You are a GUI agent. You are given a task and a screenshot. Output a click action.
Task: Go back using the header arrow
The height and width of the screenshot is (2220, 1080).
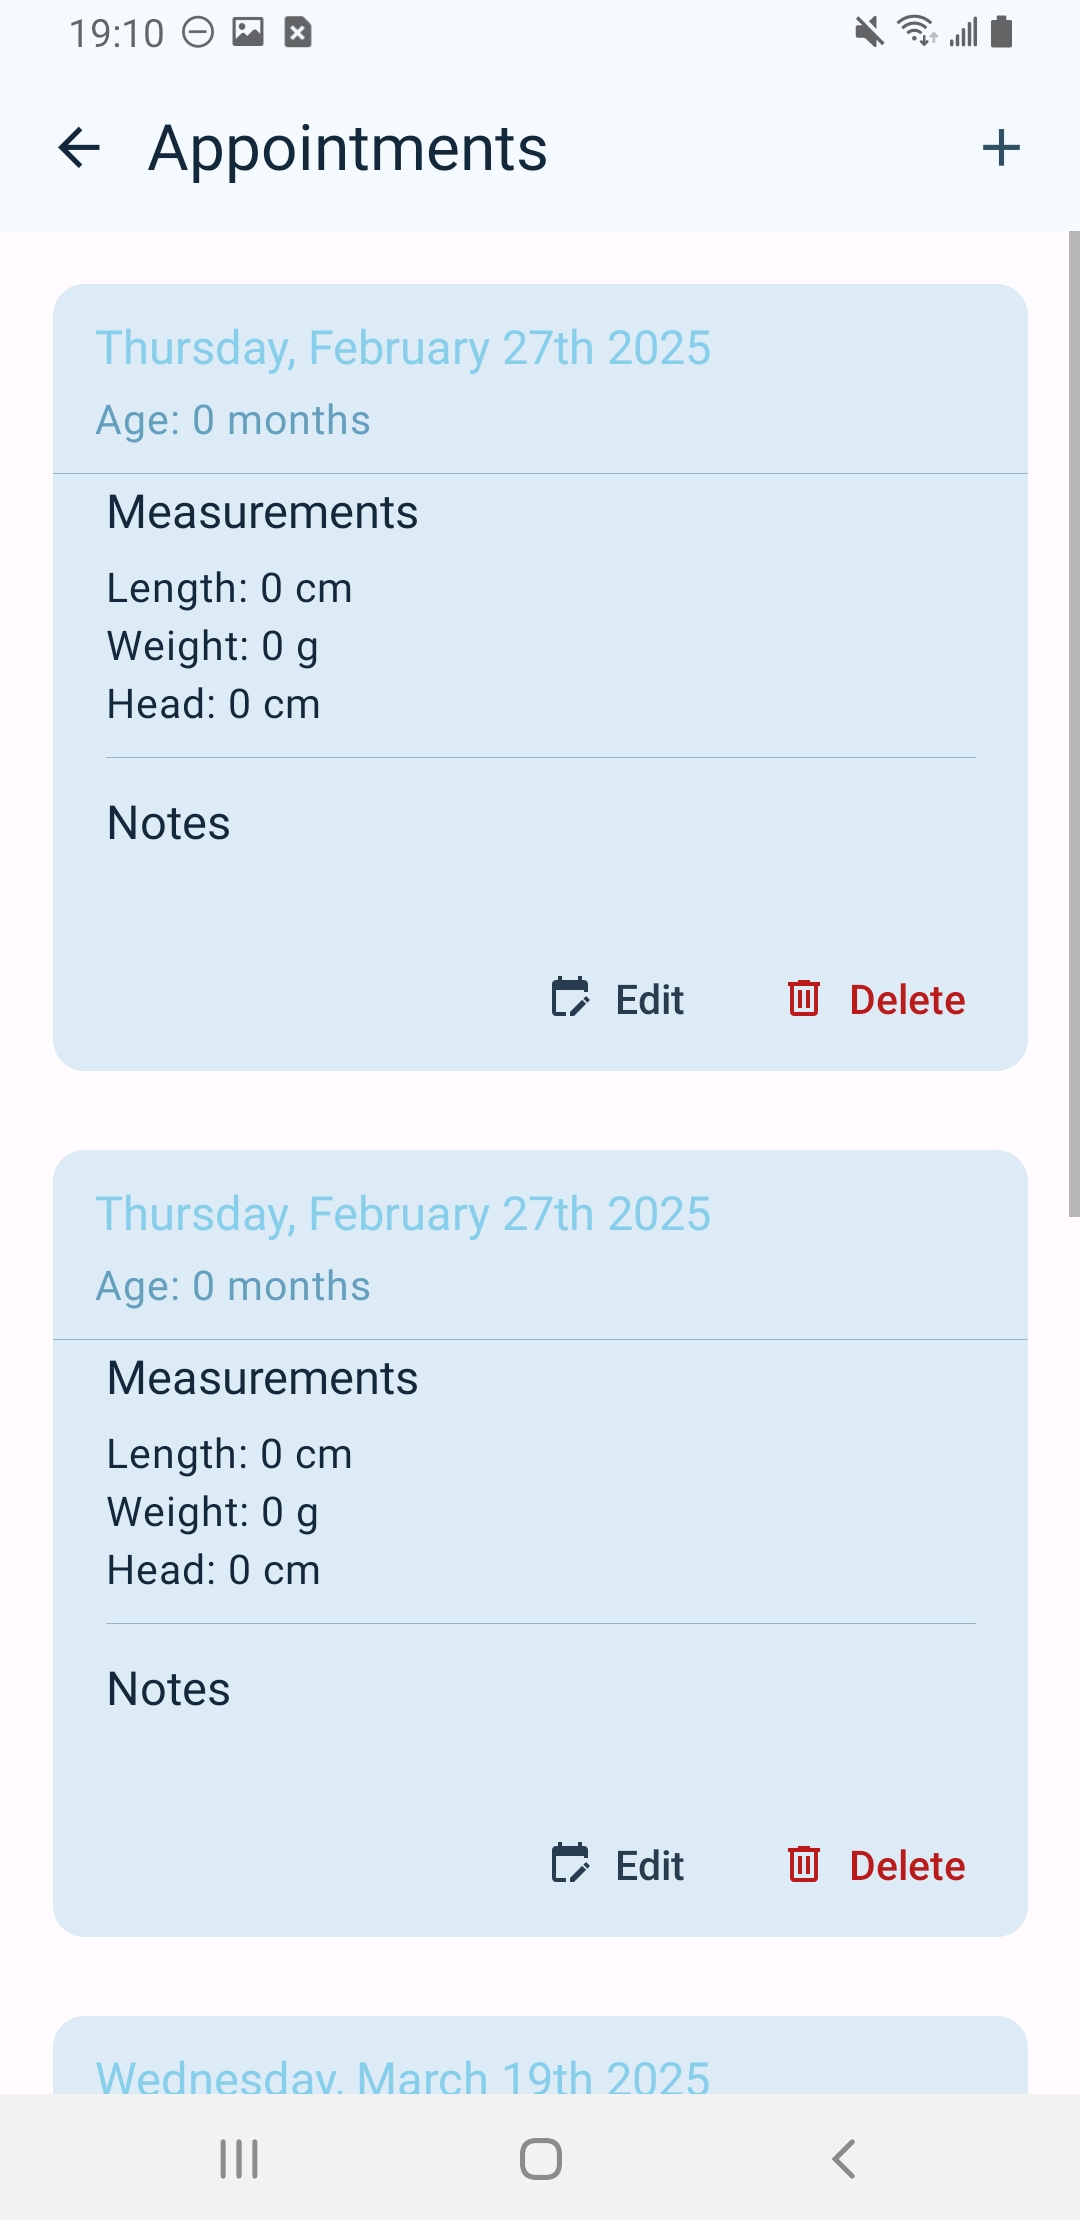click(x=80, y=148)
